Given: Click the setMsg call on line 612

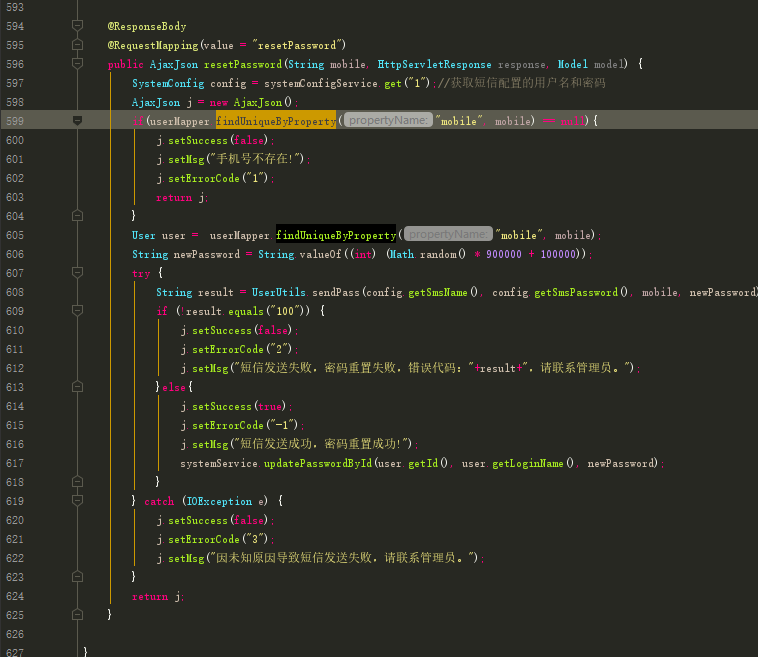Looking at the screenshot, I should [413, 368].
